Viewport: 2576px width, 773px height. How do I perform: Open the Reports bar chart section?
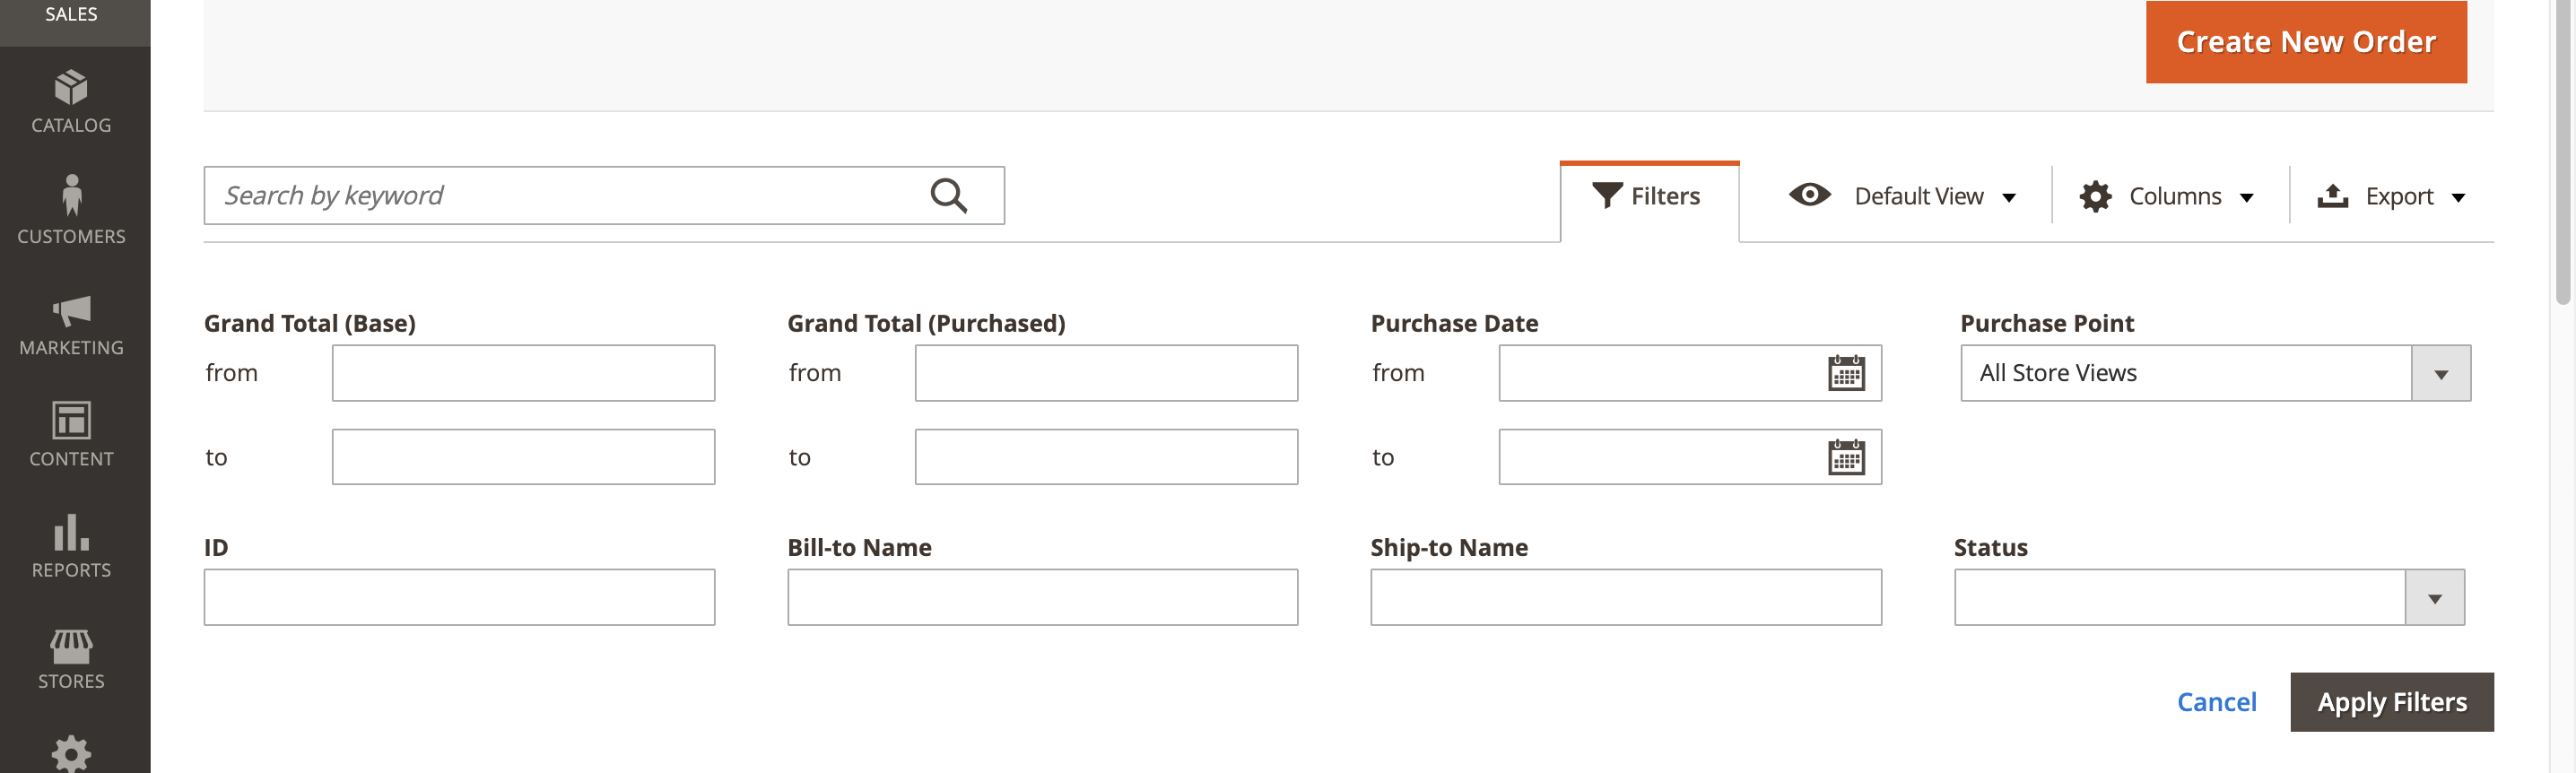72,546
